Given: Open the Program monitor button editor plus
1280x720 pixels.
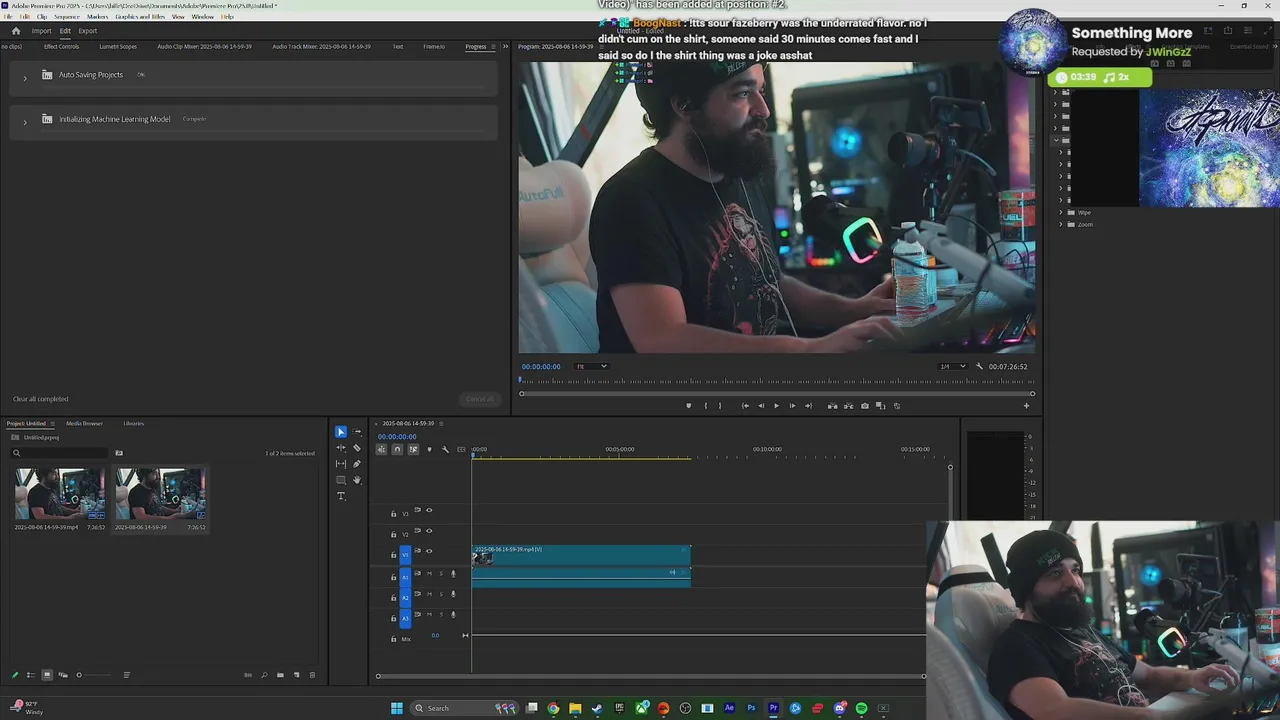Looking at the screenshot, I should pyautogui.click(x=1026, y=406).
